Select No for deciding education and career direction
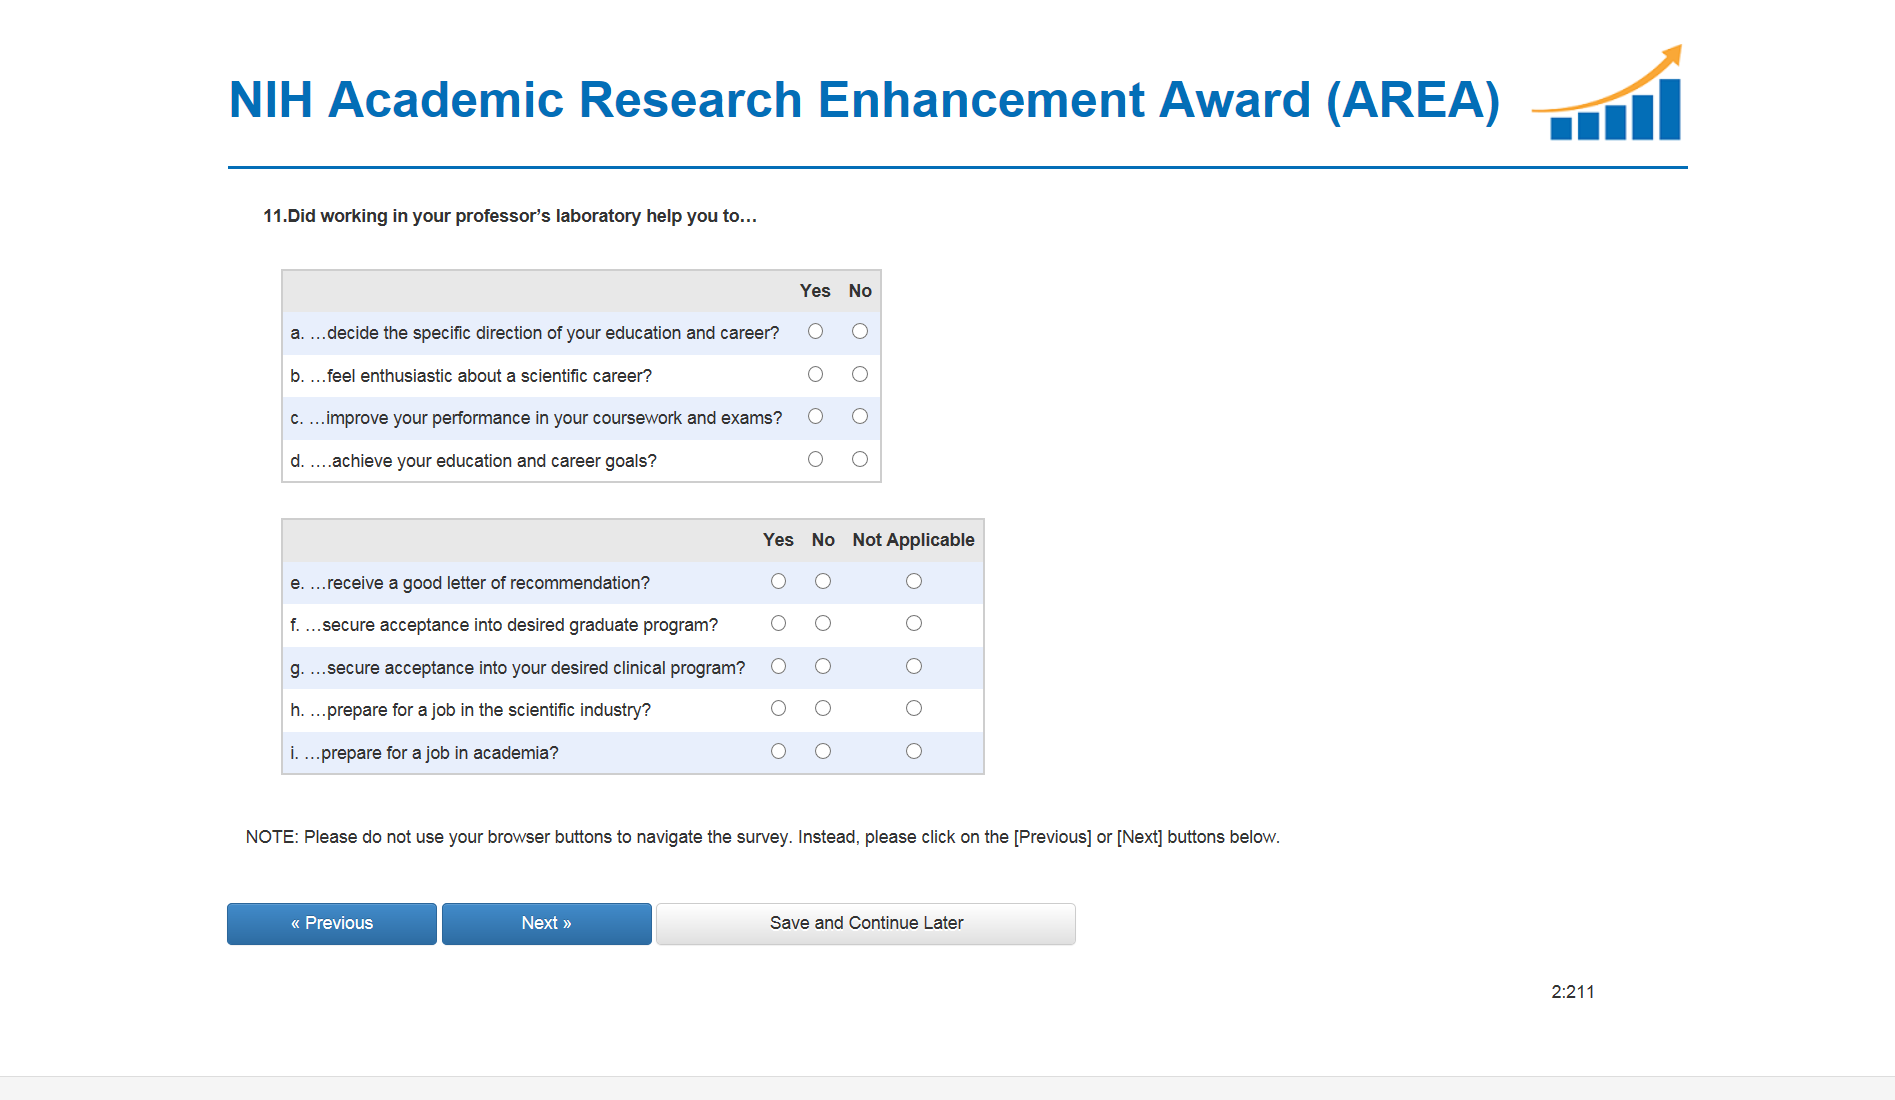Screen dimensions: 1895x1100 tap(860, 332)
